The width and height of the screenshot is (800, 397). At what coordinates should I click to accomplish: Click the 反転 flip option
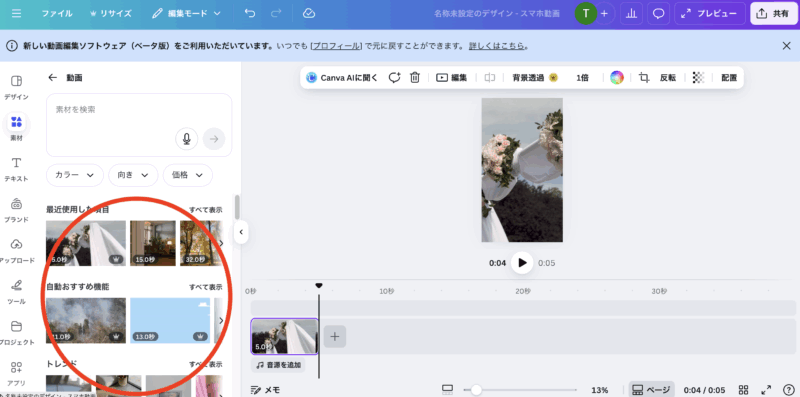tap(668, 78)
